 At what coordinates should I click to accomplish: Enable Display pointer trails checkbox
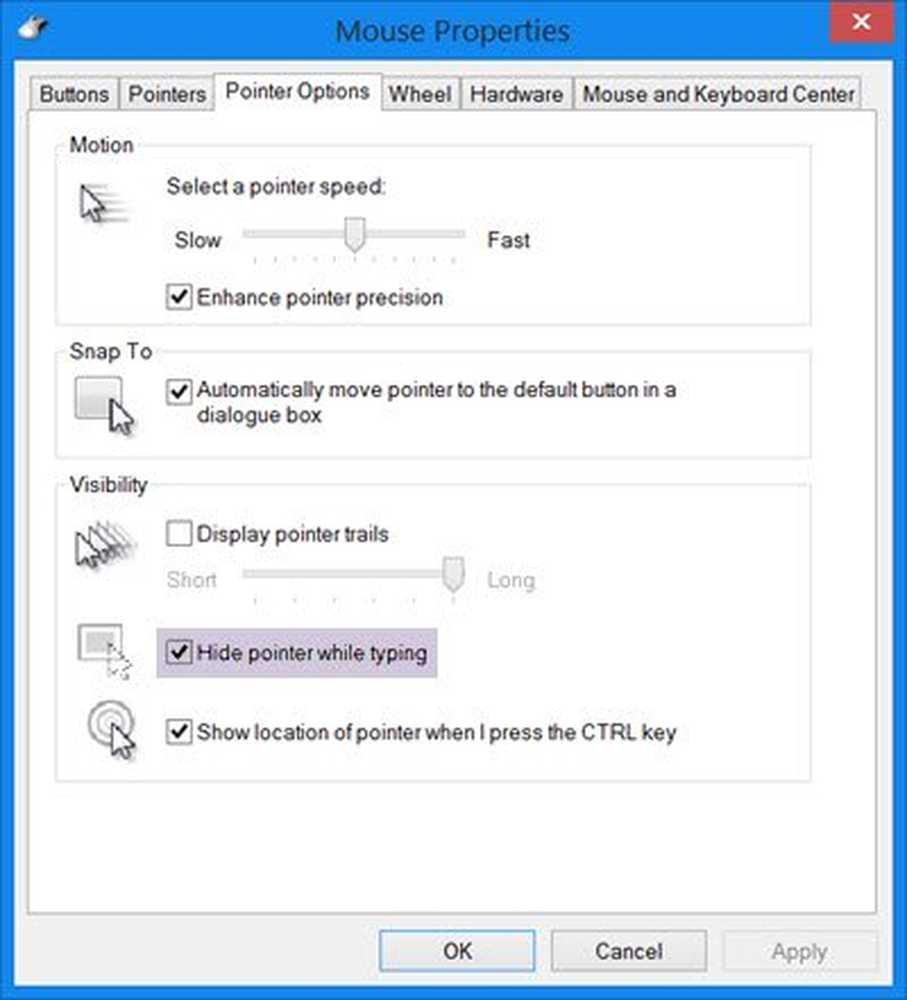point(180,535)
